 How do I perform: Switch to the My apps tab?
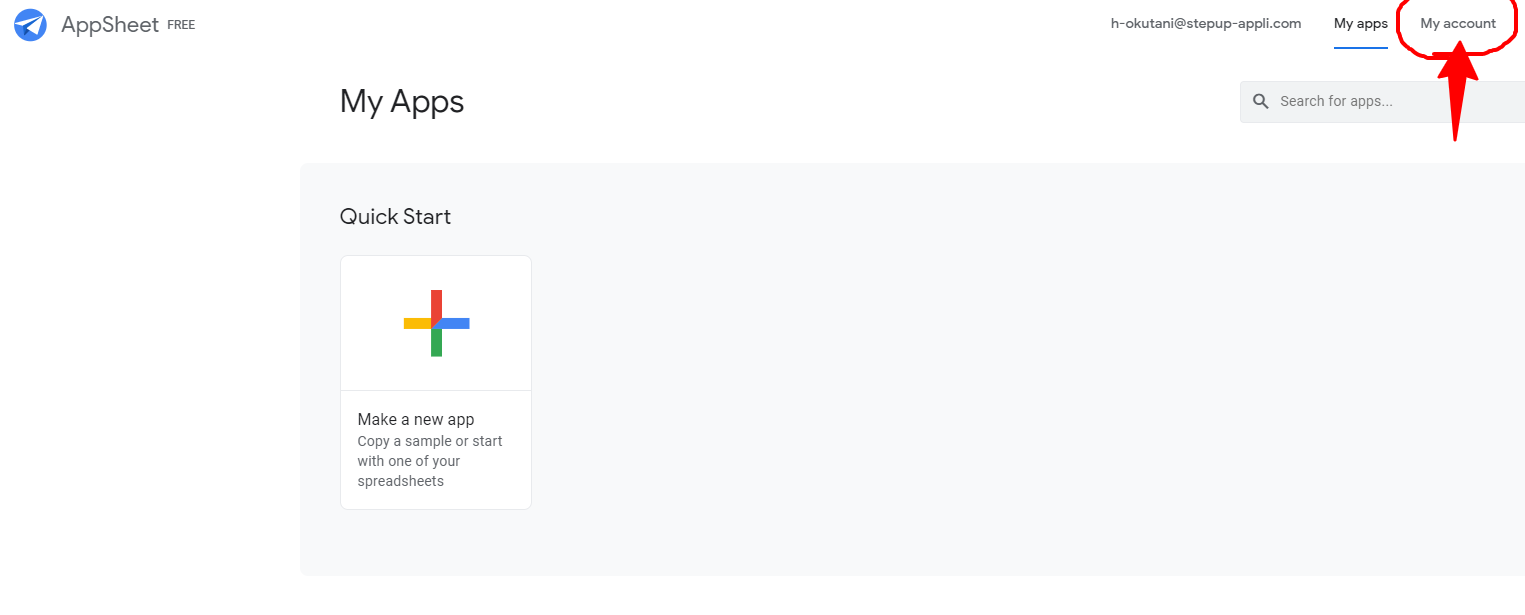pyautogui.click(x=1360, y=24)
